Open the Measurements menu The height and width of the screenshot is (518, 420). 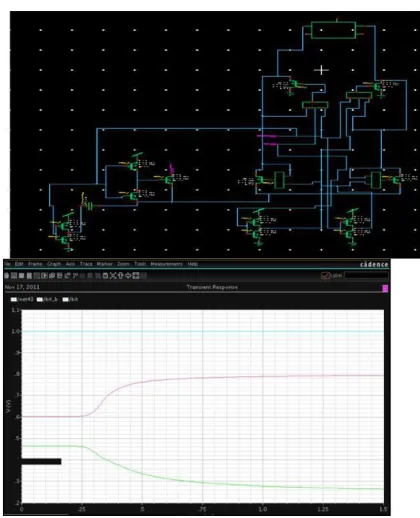[x=166, y=264]
